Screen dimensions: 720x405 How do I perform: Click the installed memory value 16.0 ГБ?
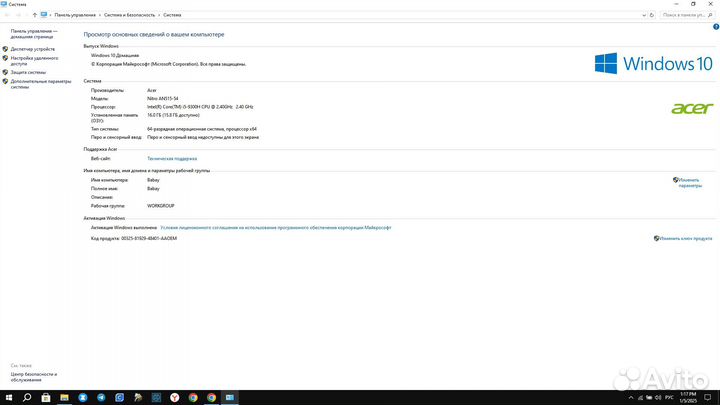point(173,115)
